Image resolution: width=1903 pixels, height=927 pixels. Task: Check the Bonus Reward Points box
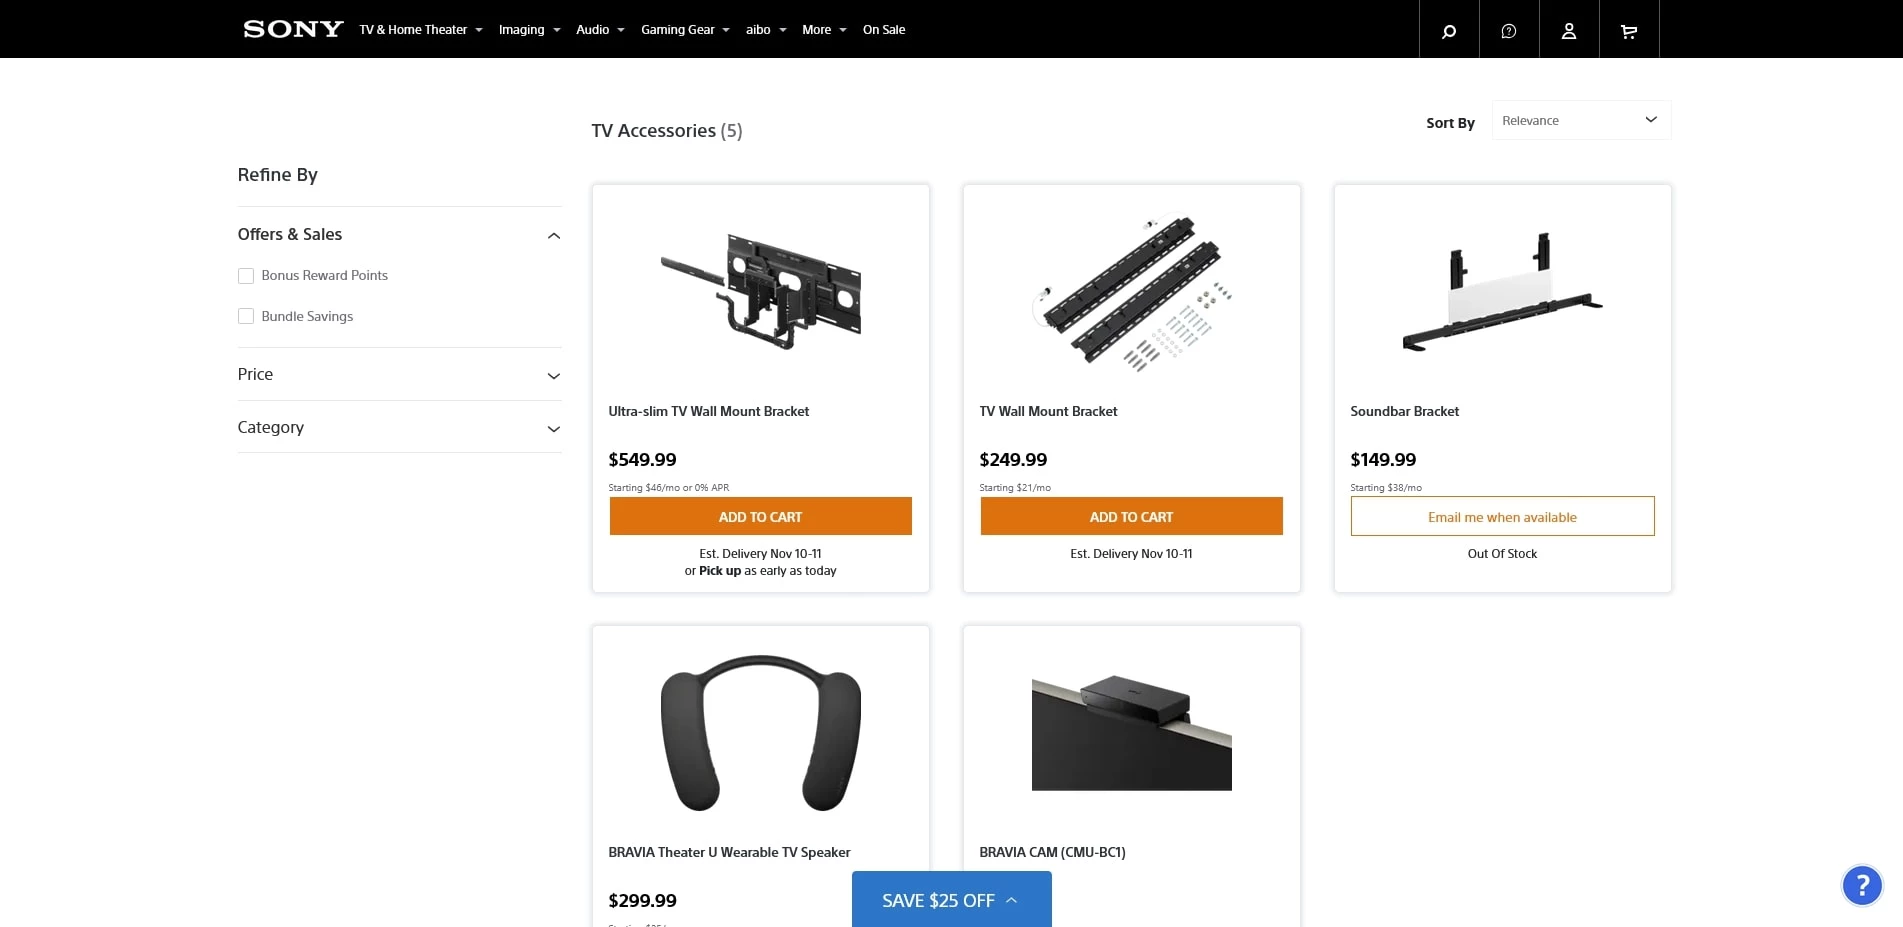point(246,276)
